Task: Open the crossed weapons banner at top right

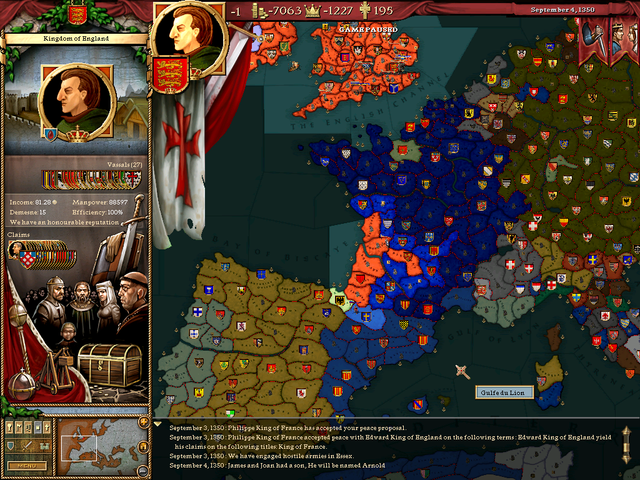Action: (x=593, y=39)
